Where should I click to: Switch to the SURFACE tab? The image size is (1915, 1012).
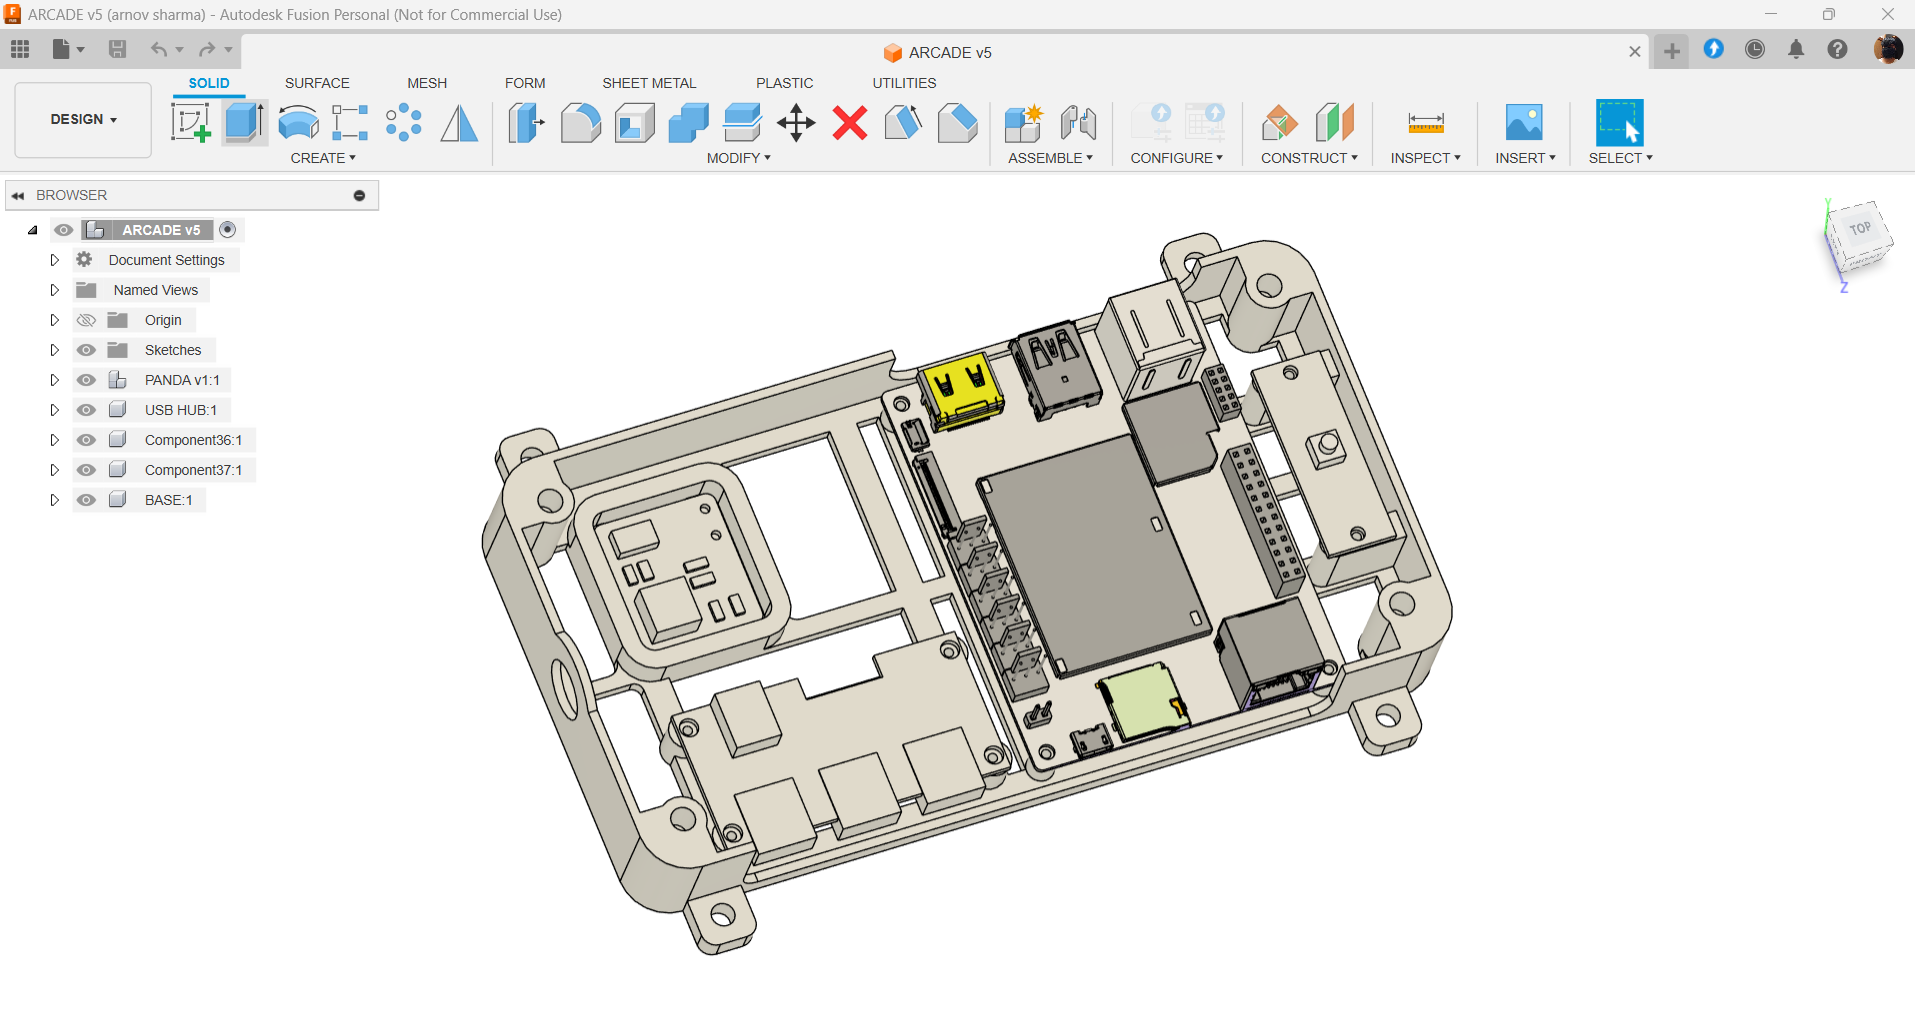pyautogui.click(x=317, y=83)
